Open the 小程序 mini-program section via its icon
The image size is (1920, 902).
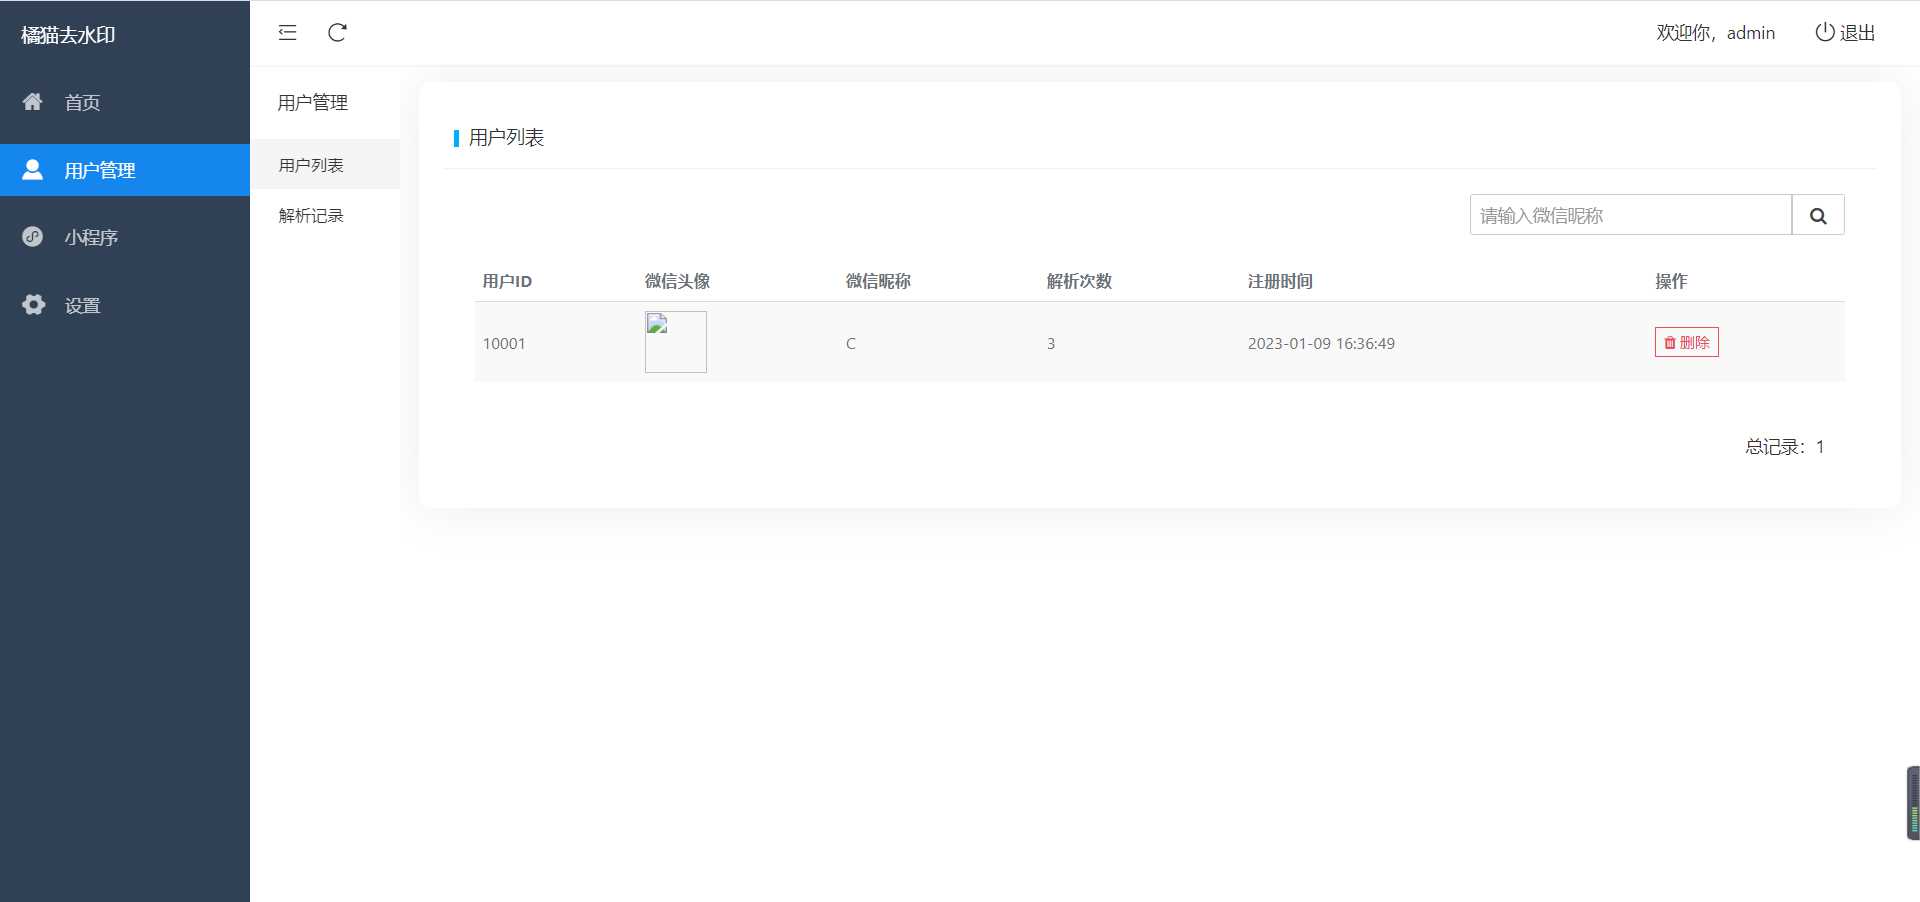coord(32,237)
